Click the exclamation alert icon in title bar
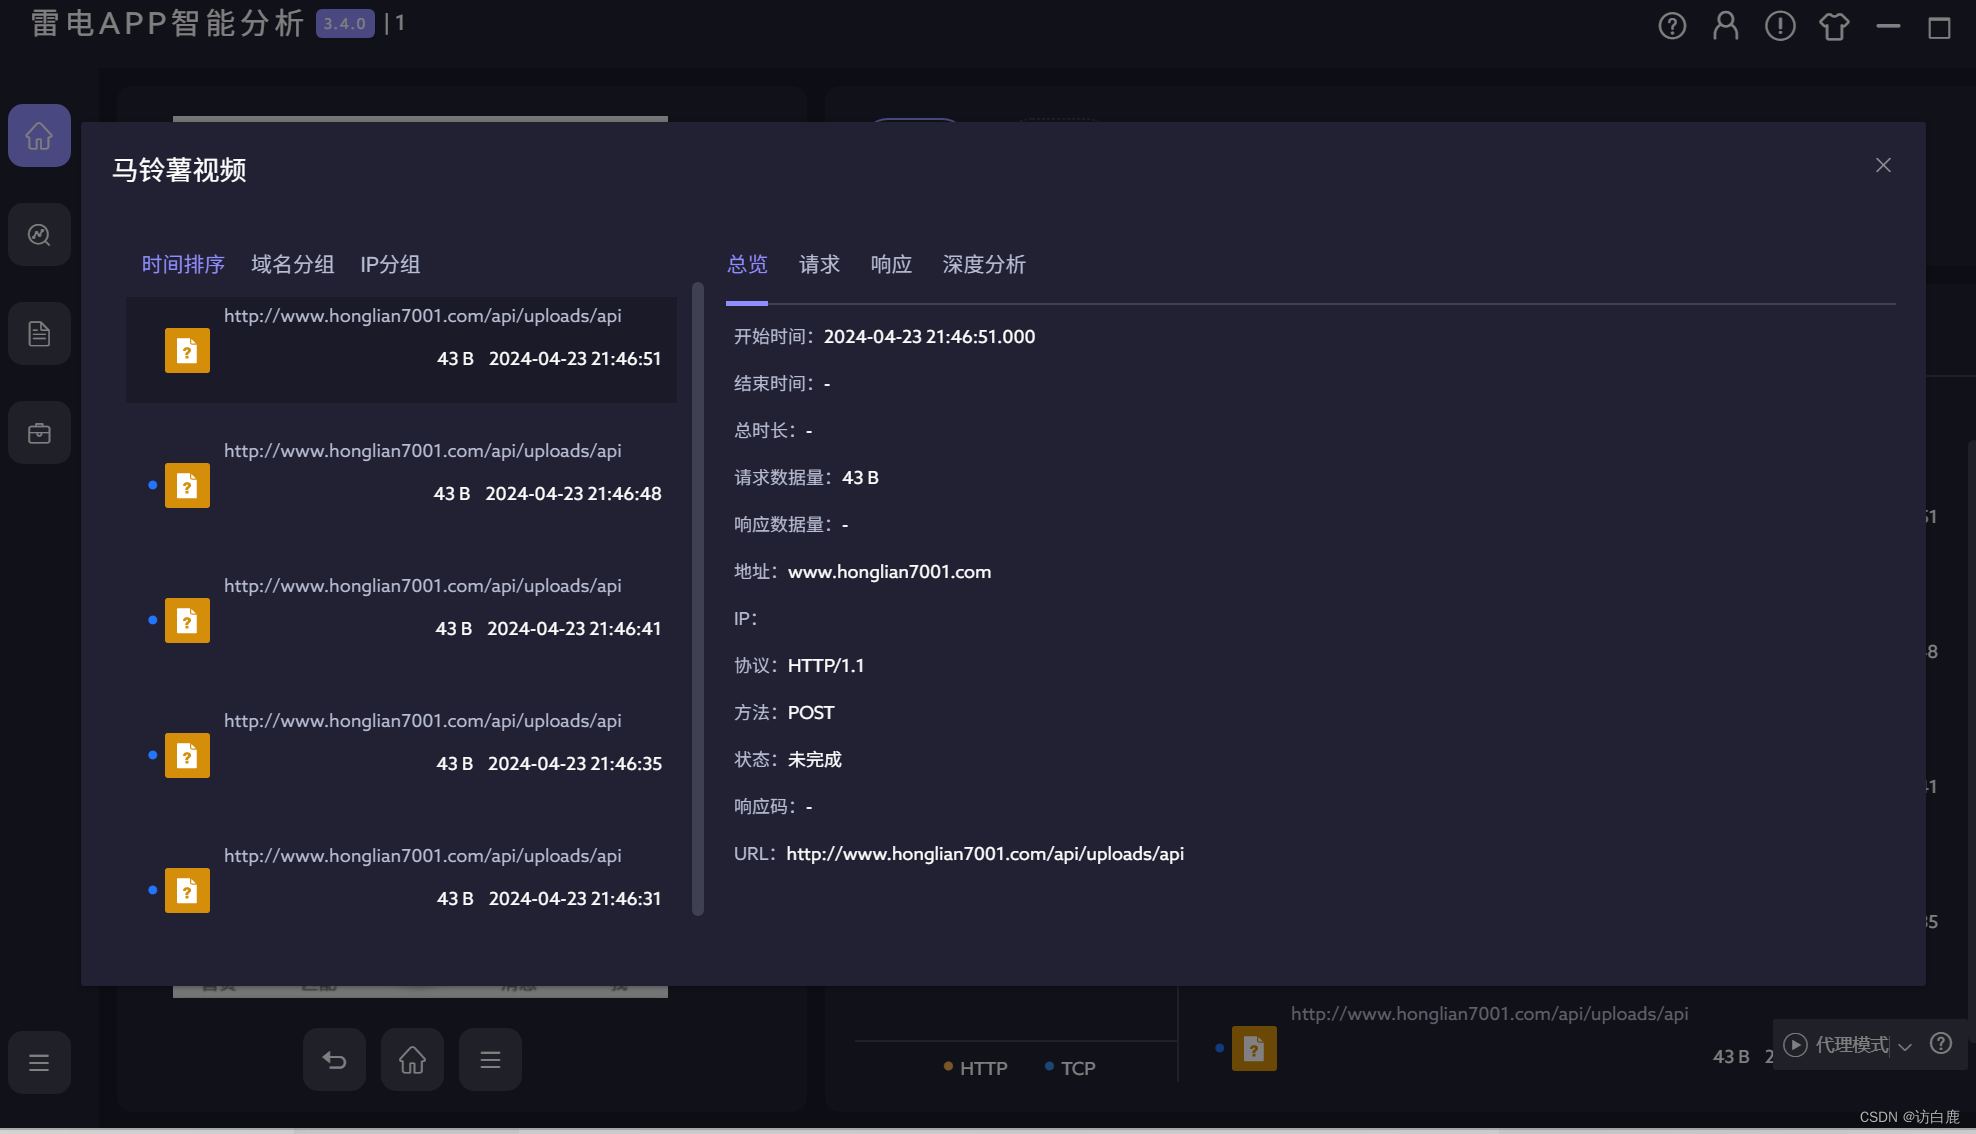This screenshot has height=1134, width=1976. (x=1780, y=26)
